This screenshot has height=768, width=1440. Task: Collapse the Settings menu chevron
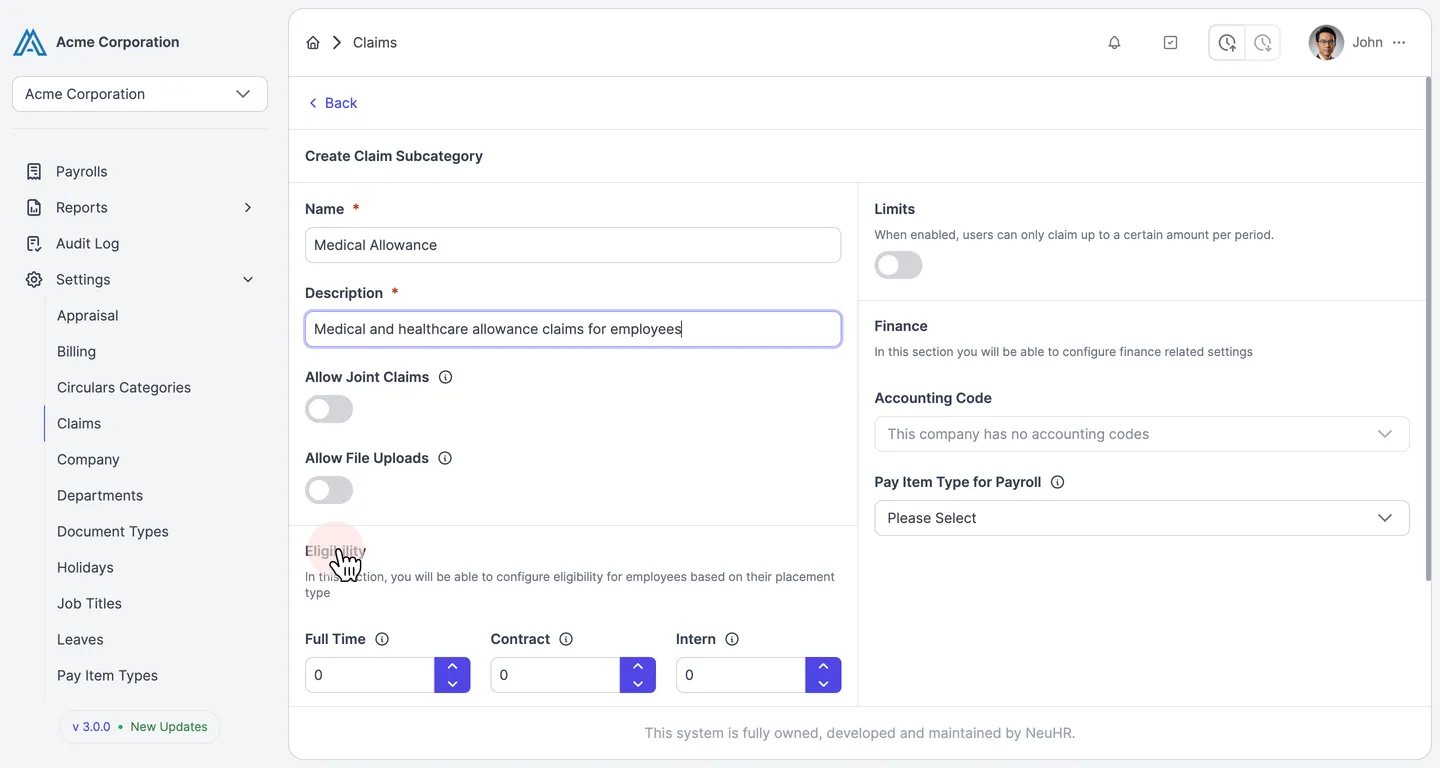point(248,279)
